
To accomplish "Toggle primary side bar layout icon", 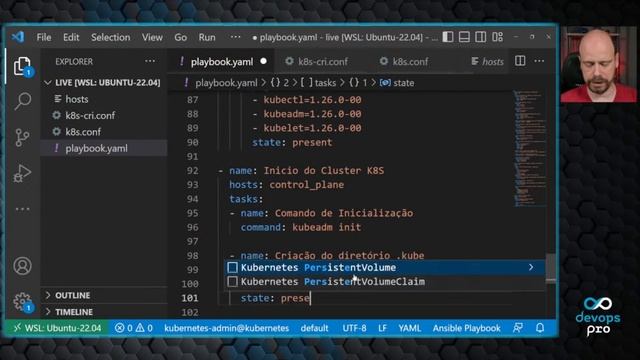I will click(x=448, y=37).
